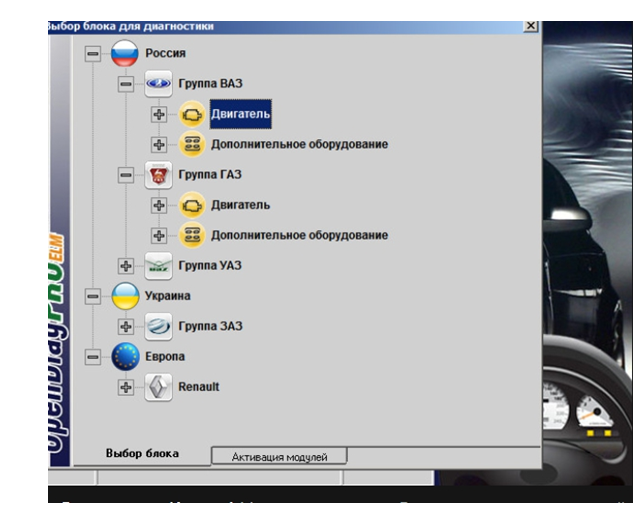Collapse the Россия tree node
This screenshot has height=511, width=644.
[x=93, y=53]
